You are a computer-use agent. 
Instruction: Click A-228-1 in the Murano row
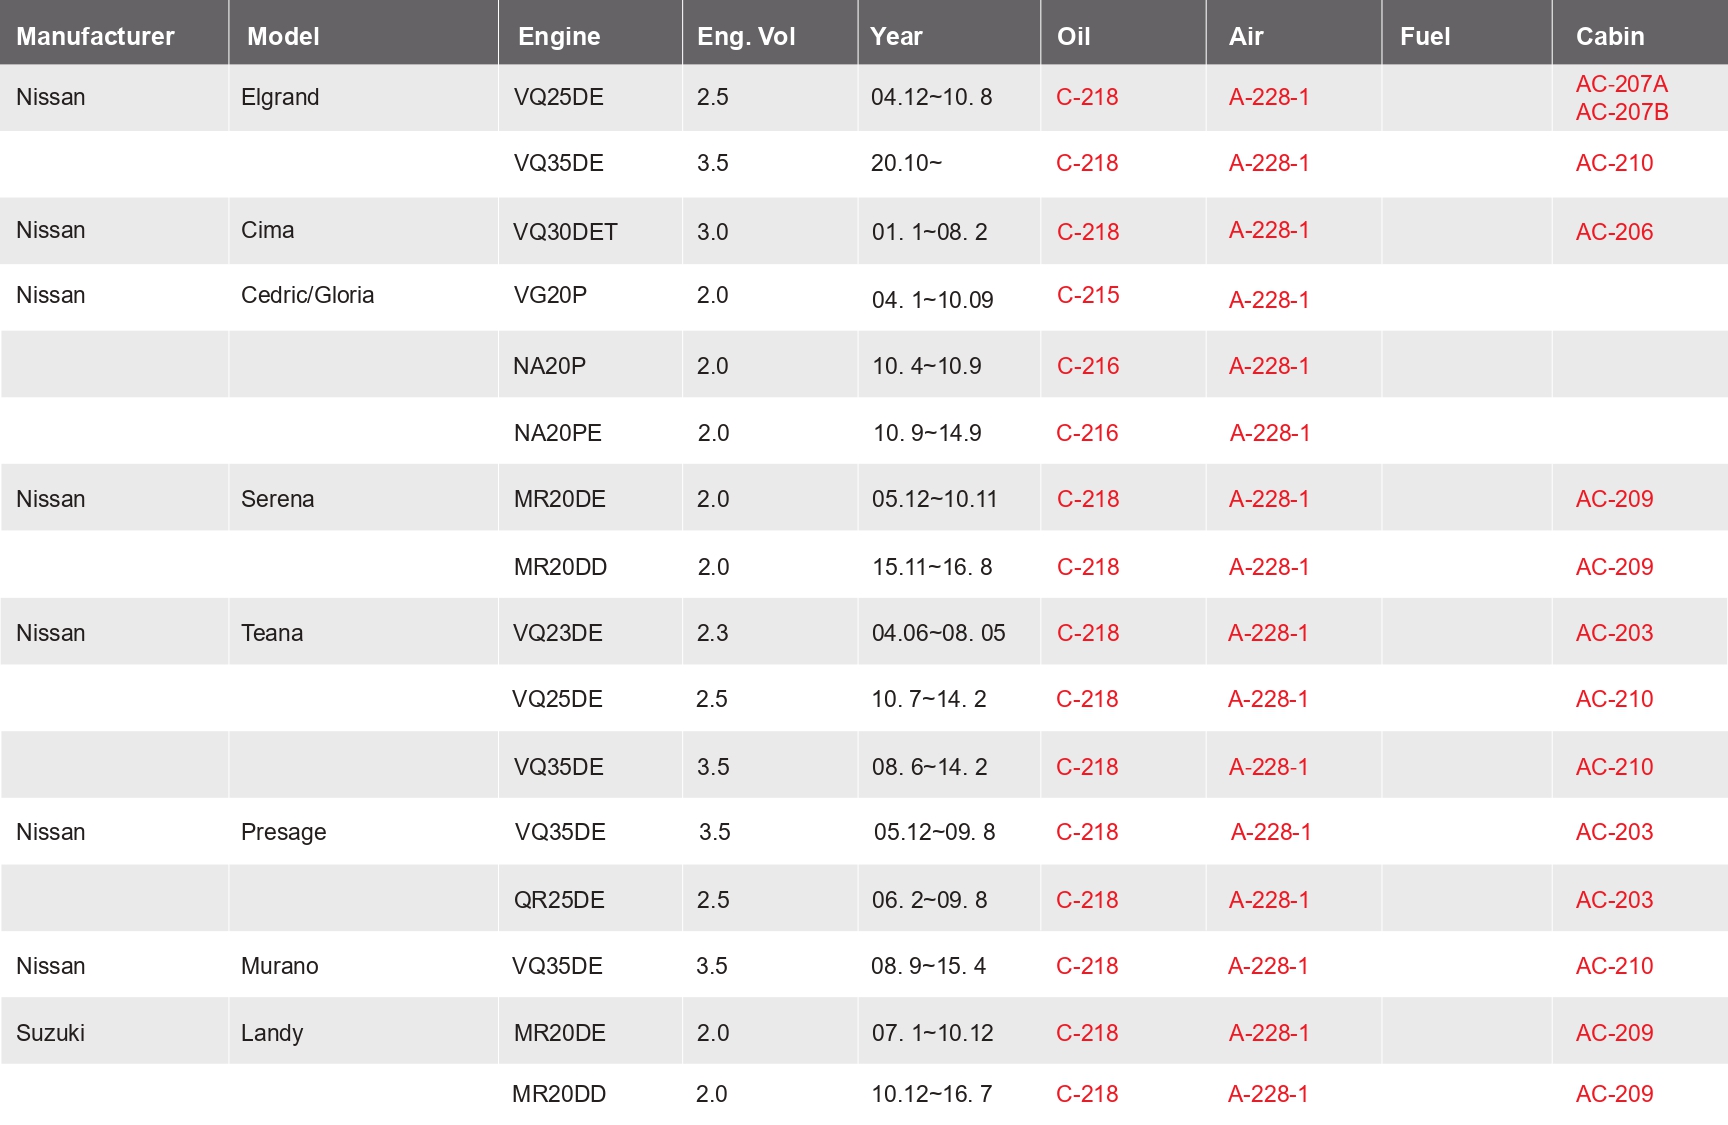1268,966
